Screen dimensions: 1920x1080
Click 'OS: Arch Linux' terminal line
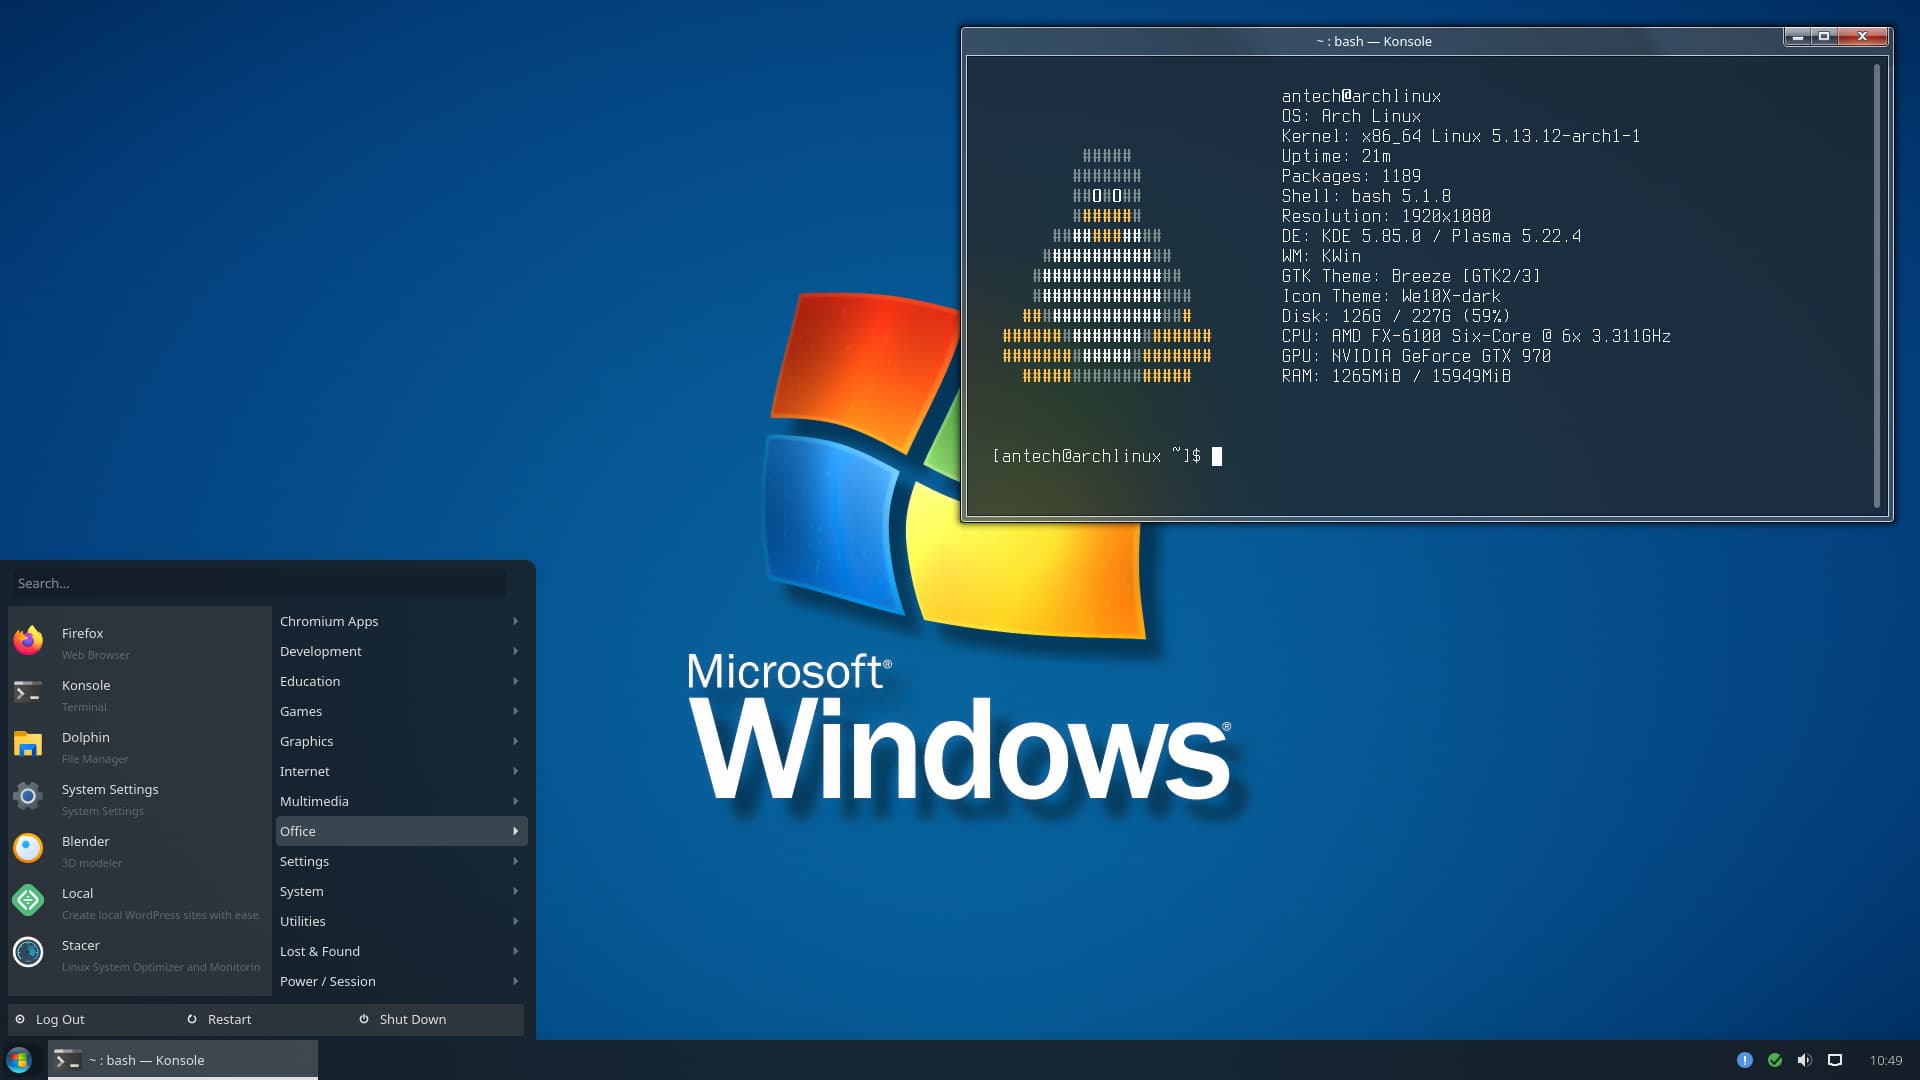(1351, 116)
